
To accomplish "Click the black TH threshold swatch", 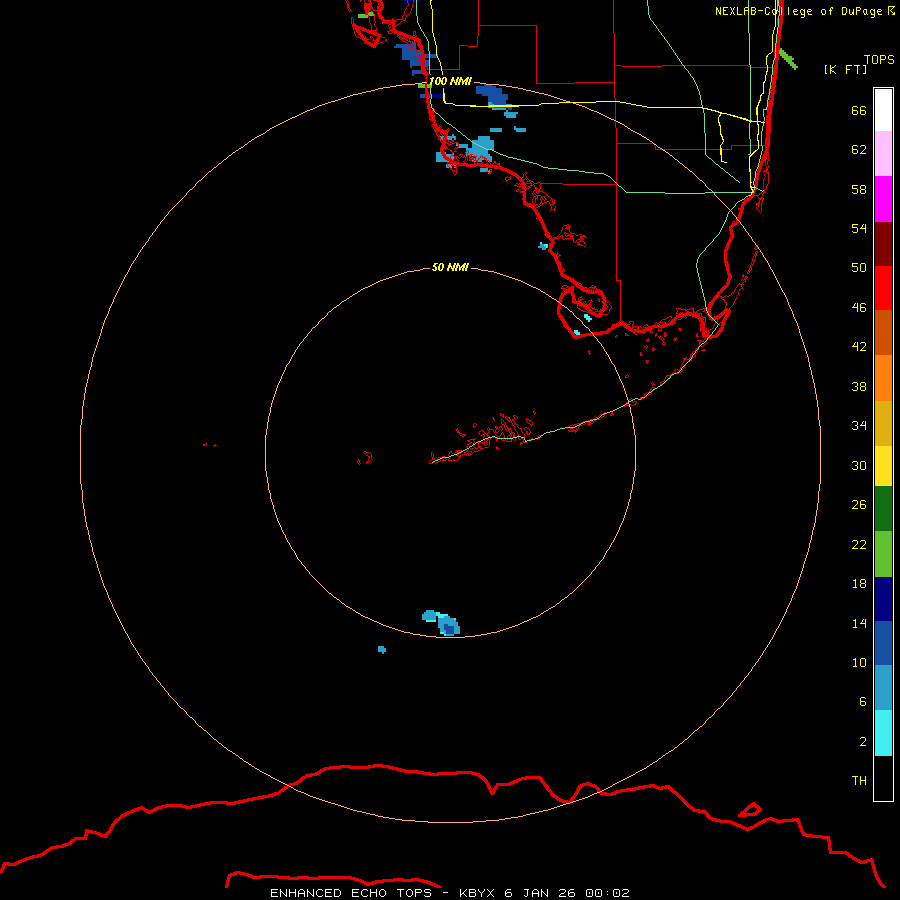I will pyautogui.click(x=883, y=777).
